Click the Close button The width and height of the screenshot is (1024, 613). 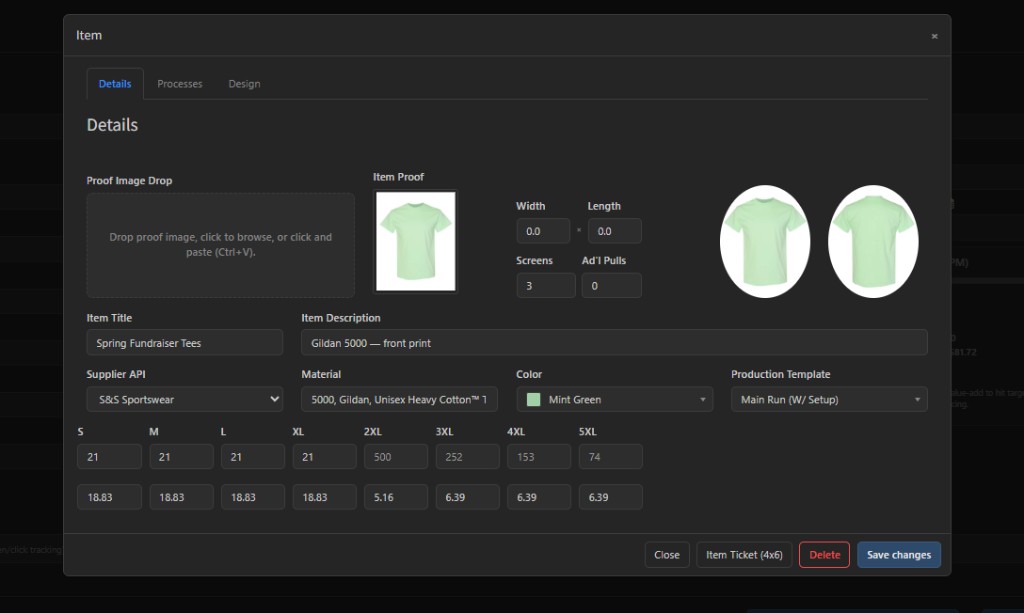pos(667,554)
